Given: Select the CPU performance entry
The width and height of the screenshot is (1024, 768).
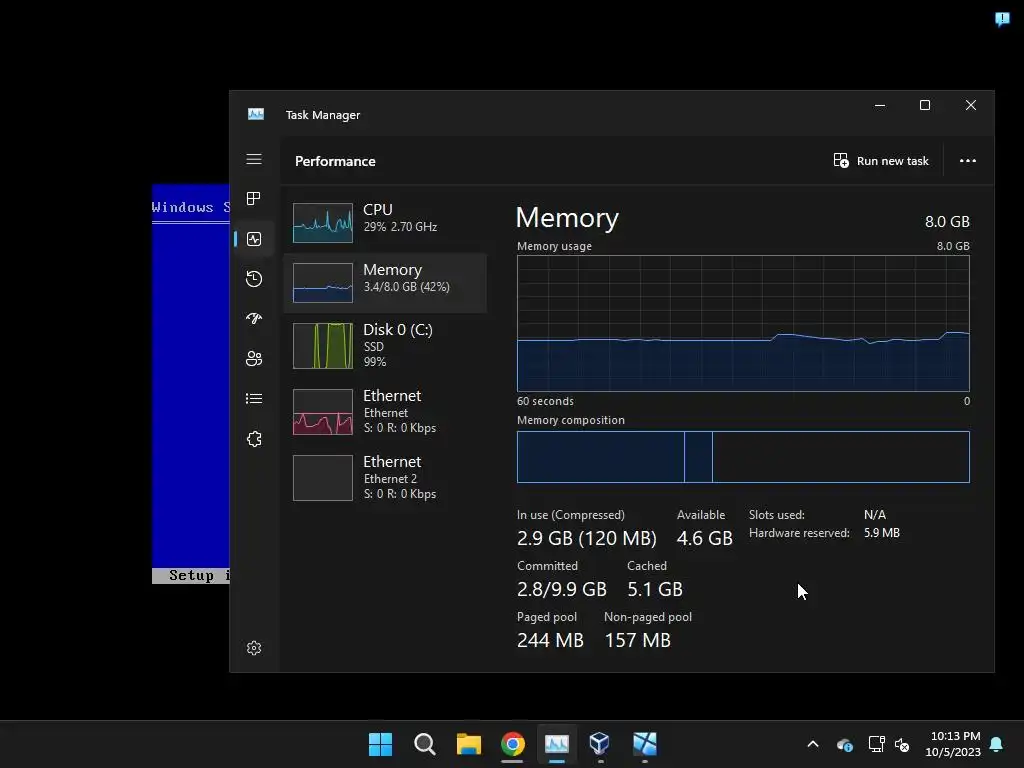Looking at the screenshot, I should click(385, 221).
